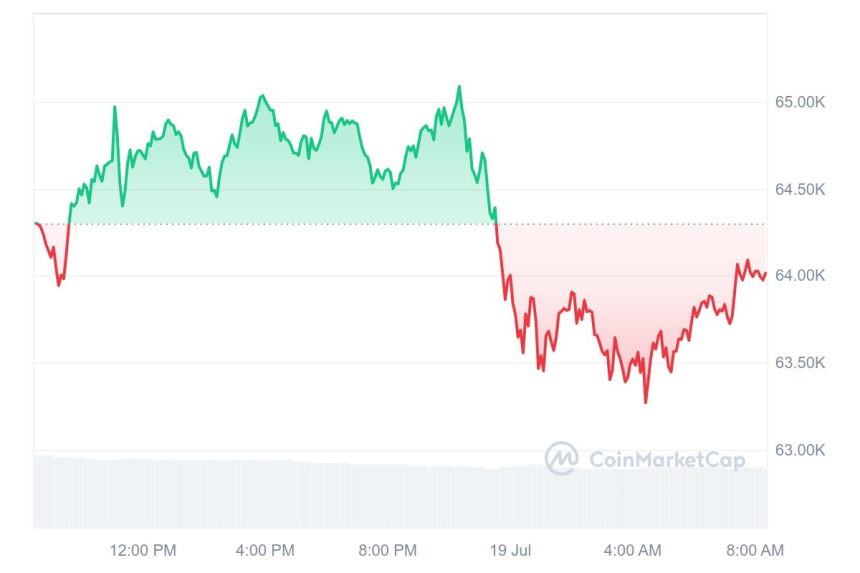The width and height of the screenshot is (860, 573).
Task: Click the gray volume bars area
Action: click(300, 495)
